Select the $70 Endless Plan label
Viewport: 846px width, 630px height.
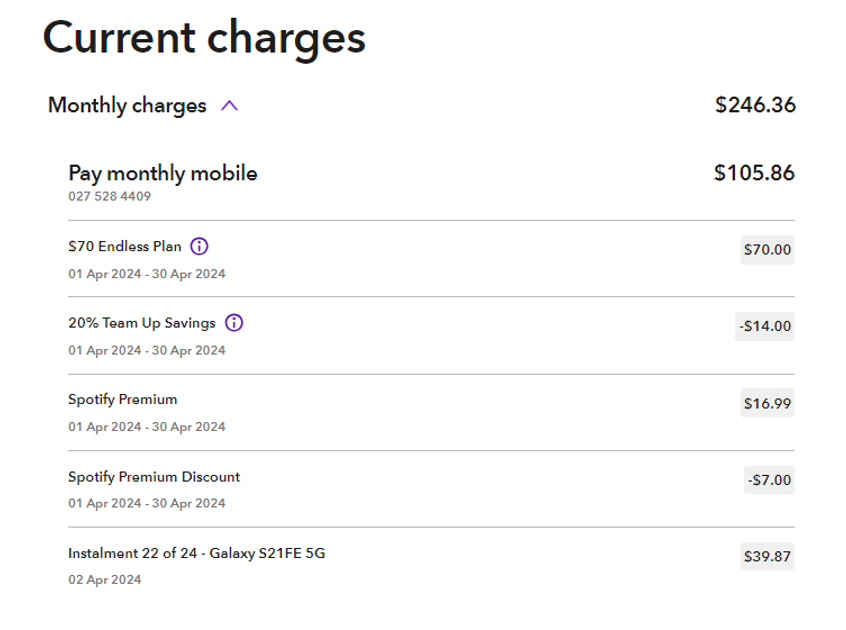[x=125, y=246]
